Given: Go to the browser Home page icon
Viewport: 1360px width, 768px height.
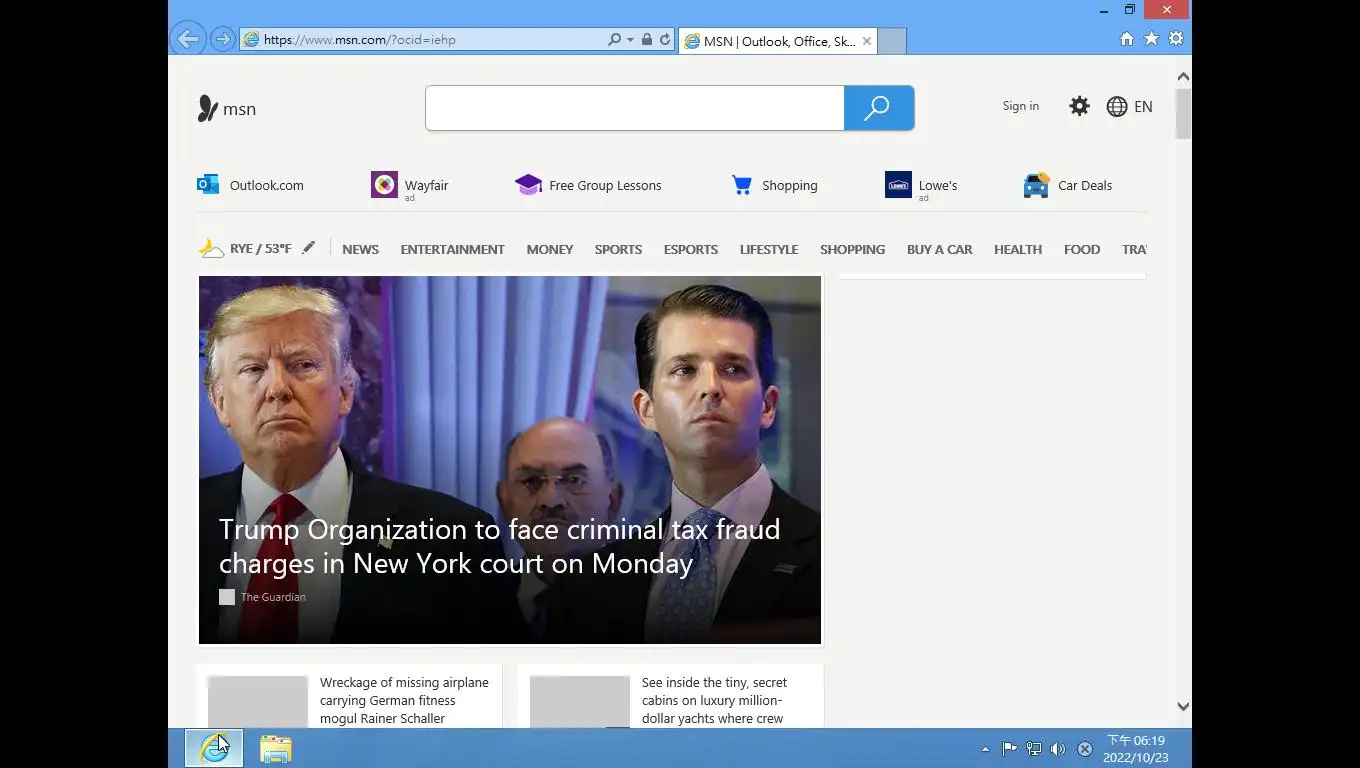Looking at the screenshot, I should (1127, 39).
